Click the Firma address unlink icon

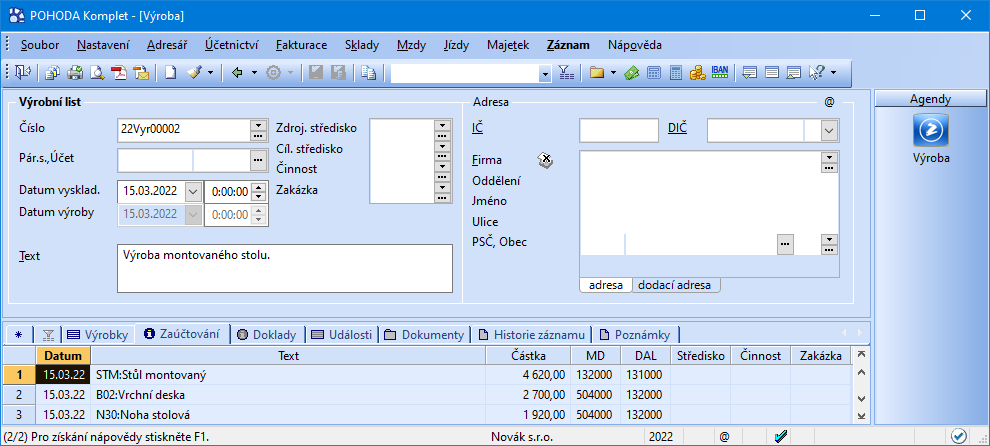[546, 160]
